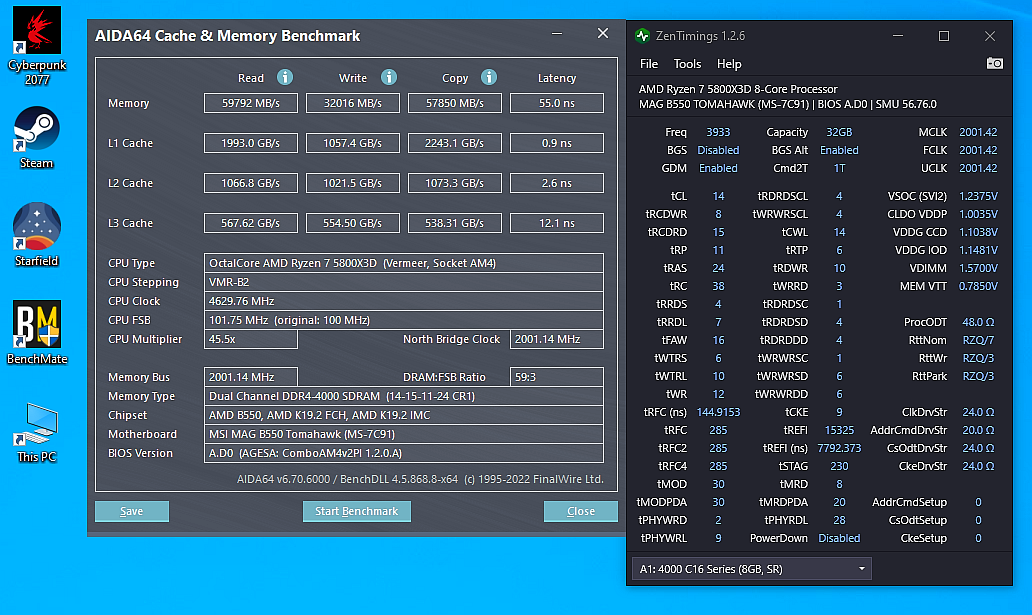Click the Motherboard field MSI MAG B550 Tomahawk
This screenshot has width=1032, height=615.
[x=403, y=435]
